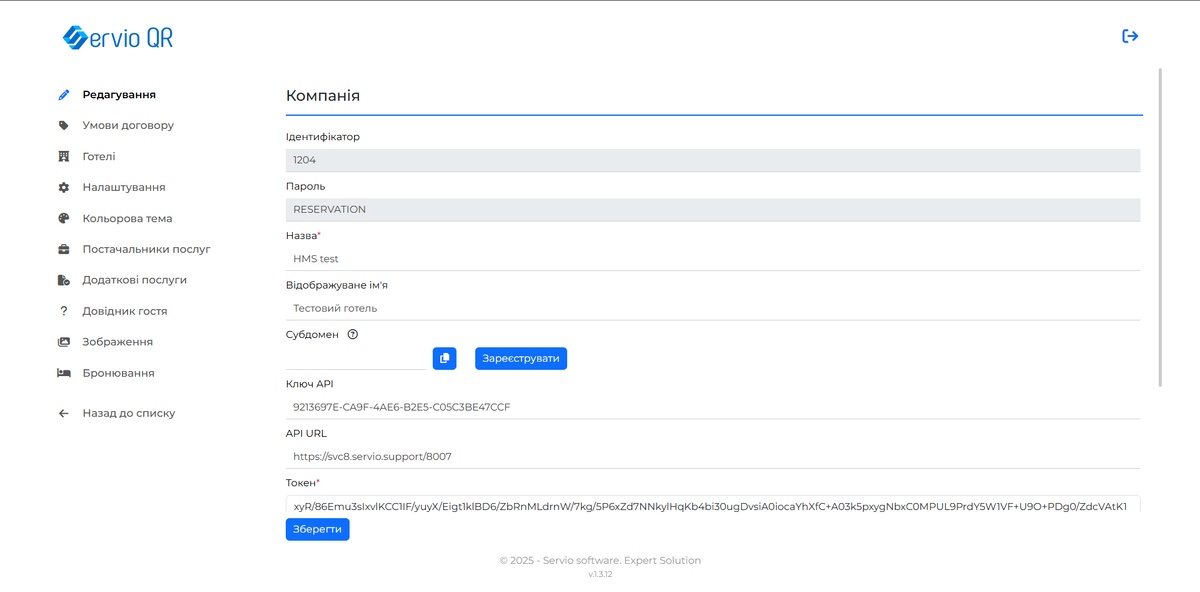Click the Постачальники послуг printer-style icon
The width and height of the screenshot is (1200, 592).
[63, 249]
